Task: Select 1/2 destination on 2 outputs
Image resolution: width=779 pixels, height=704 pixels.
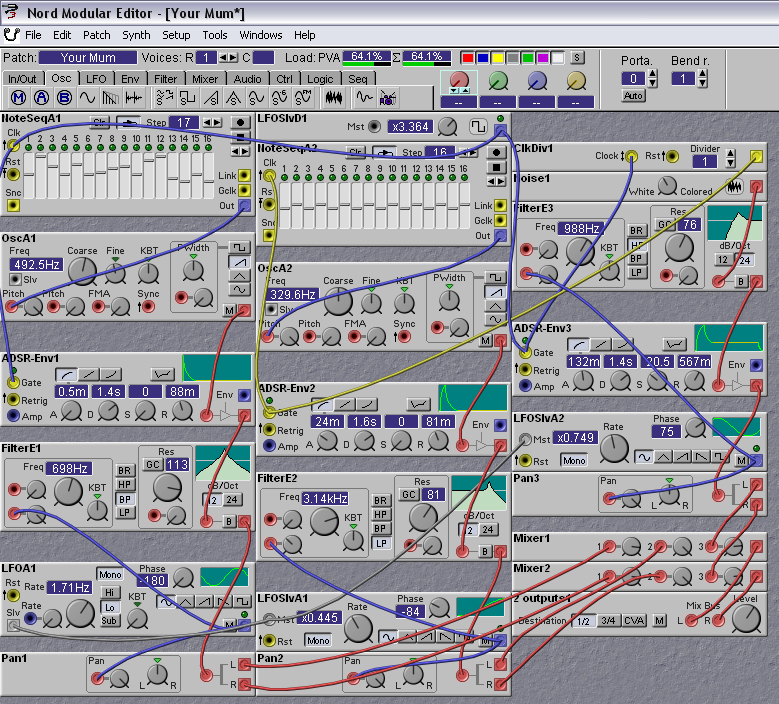Action: [583, 621]
